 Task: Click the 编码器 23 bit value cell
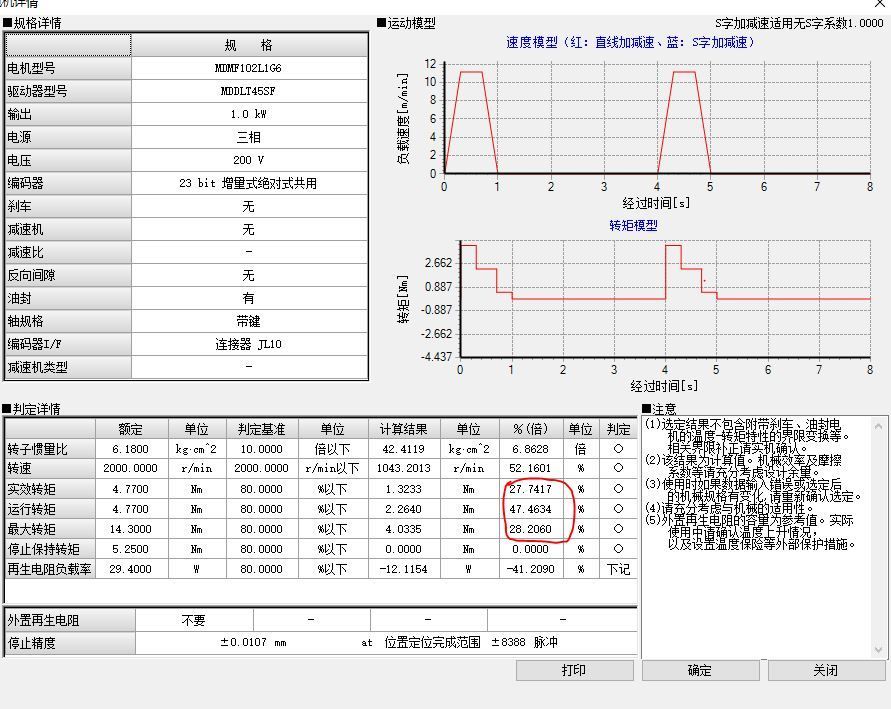(249, 184)
